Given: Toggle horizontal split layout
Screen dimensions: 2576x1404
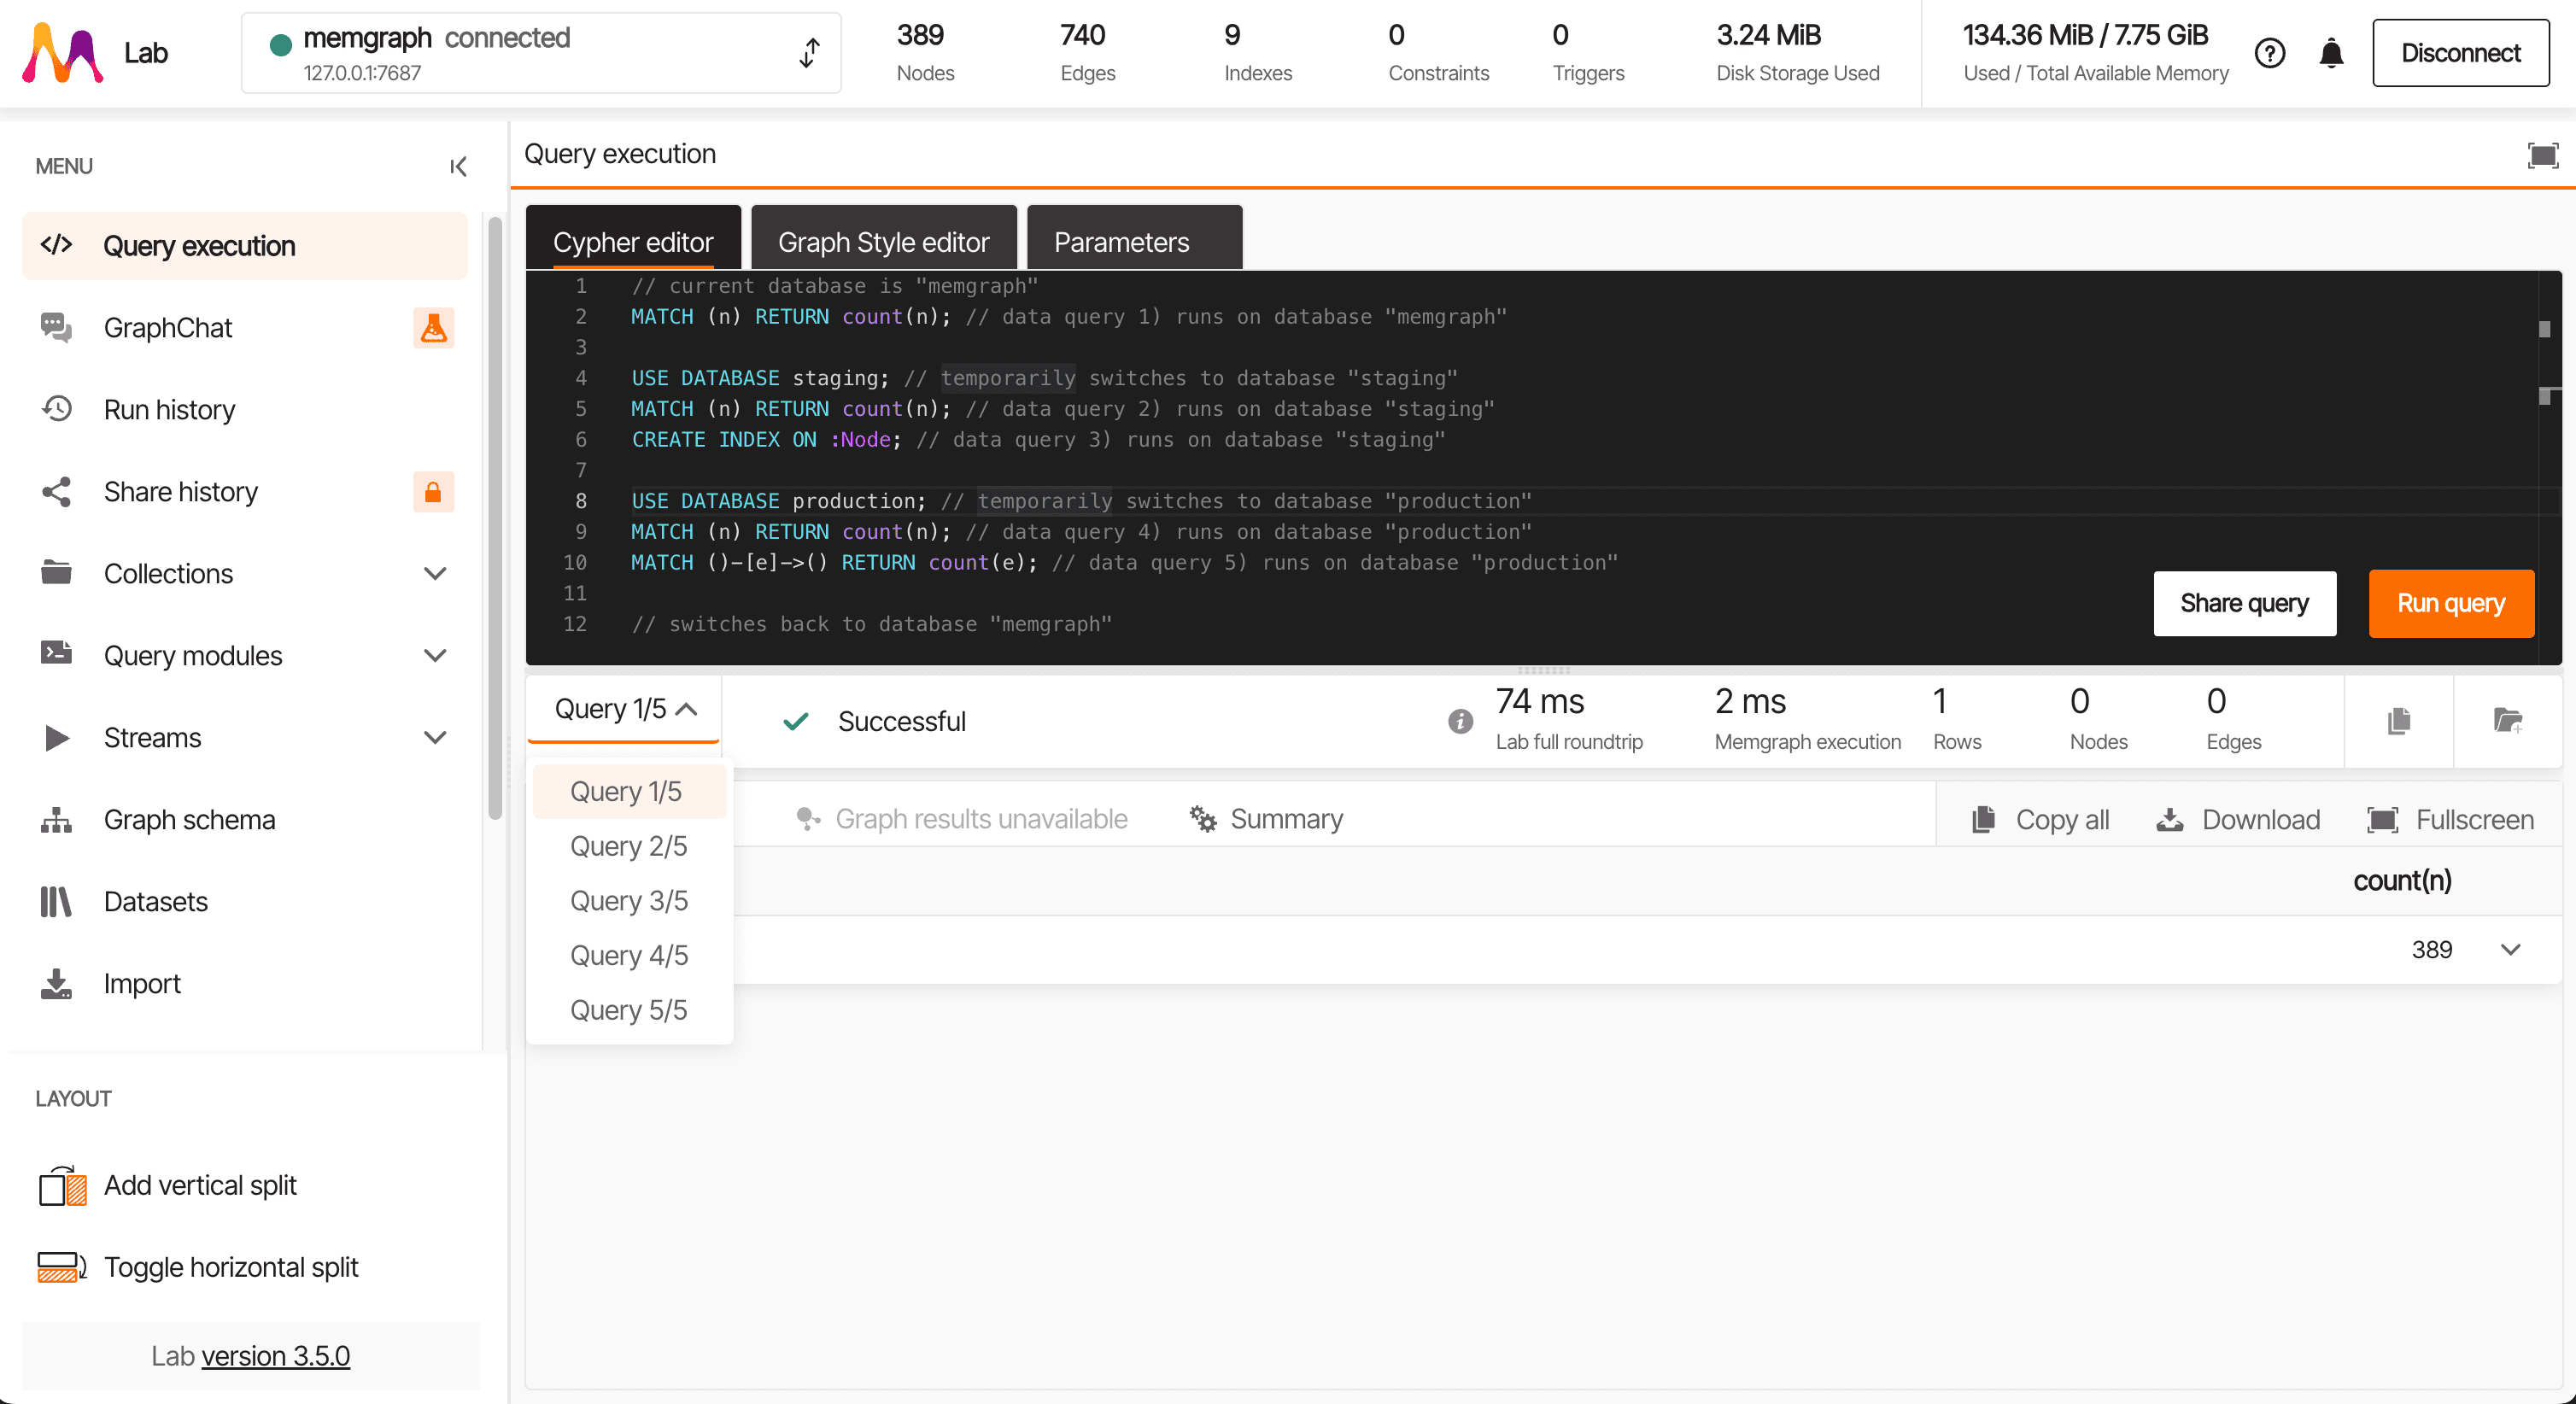Looking at the screenshot, I should [x=197, y=1267].
